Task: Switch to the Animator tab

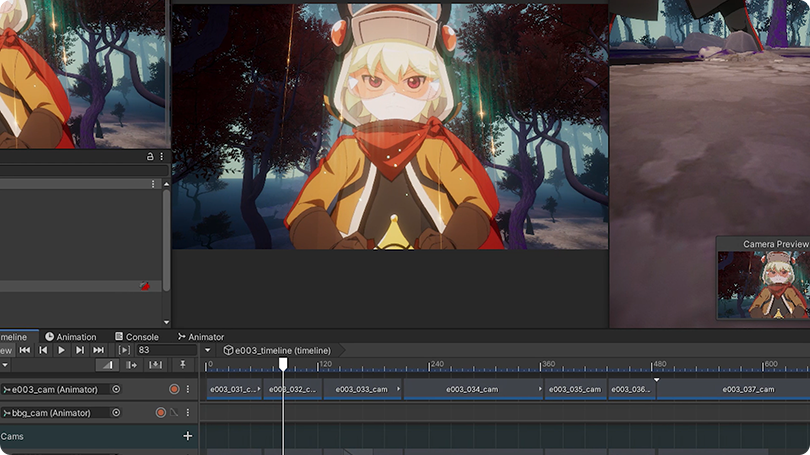Action: 200,337
